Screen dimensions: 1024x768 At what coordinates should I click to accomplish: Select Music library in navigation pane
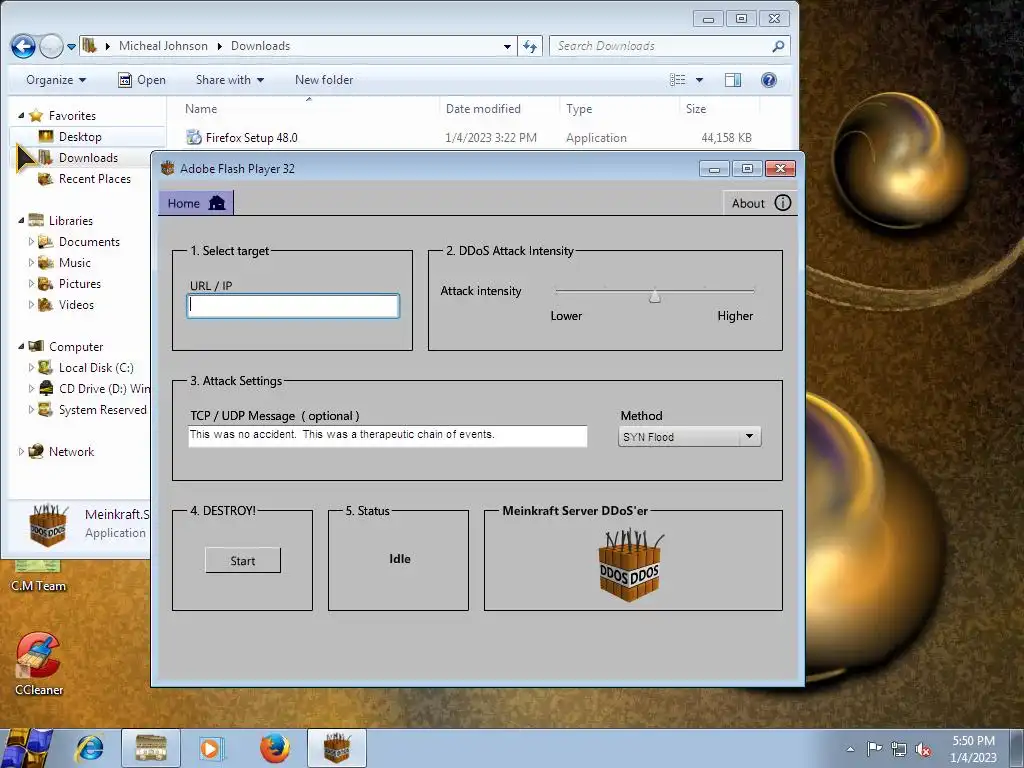pos(74,263)
